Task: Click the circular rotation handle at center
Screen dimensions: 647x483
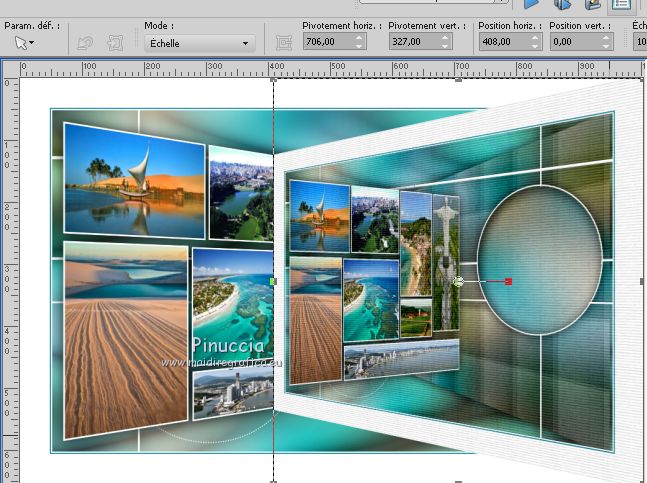Action: (458, 282)
